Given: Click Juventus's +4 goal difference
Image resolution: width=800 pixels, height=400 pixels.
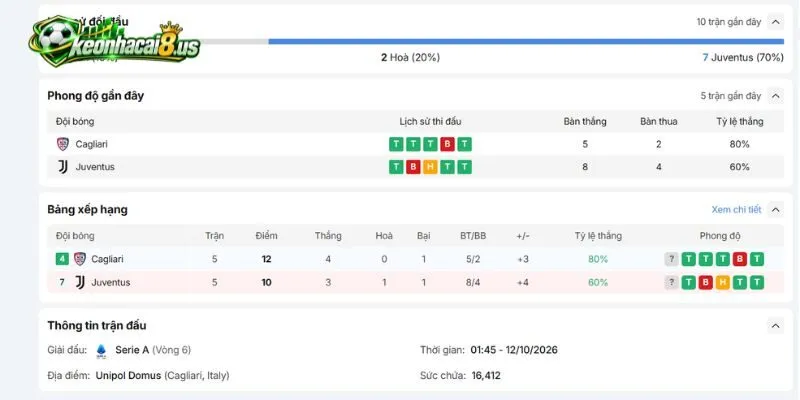Looking at the screenshot, I should (x=523, y=282).
